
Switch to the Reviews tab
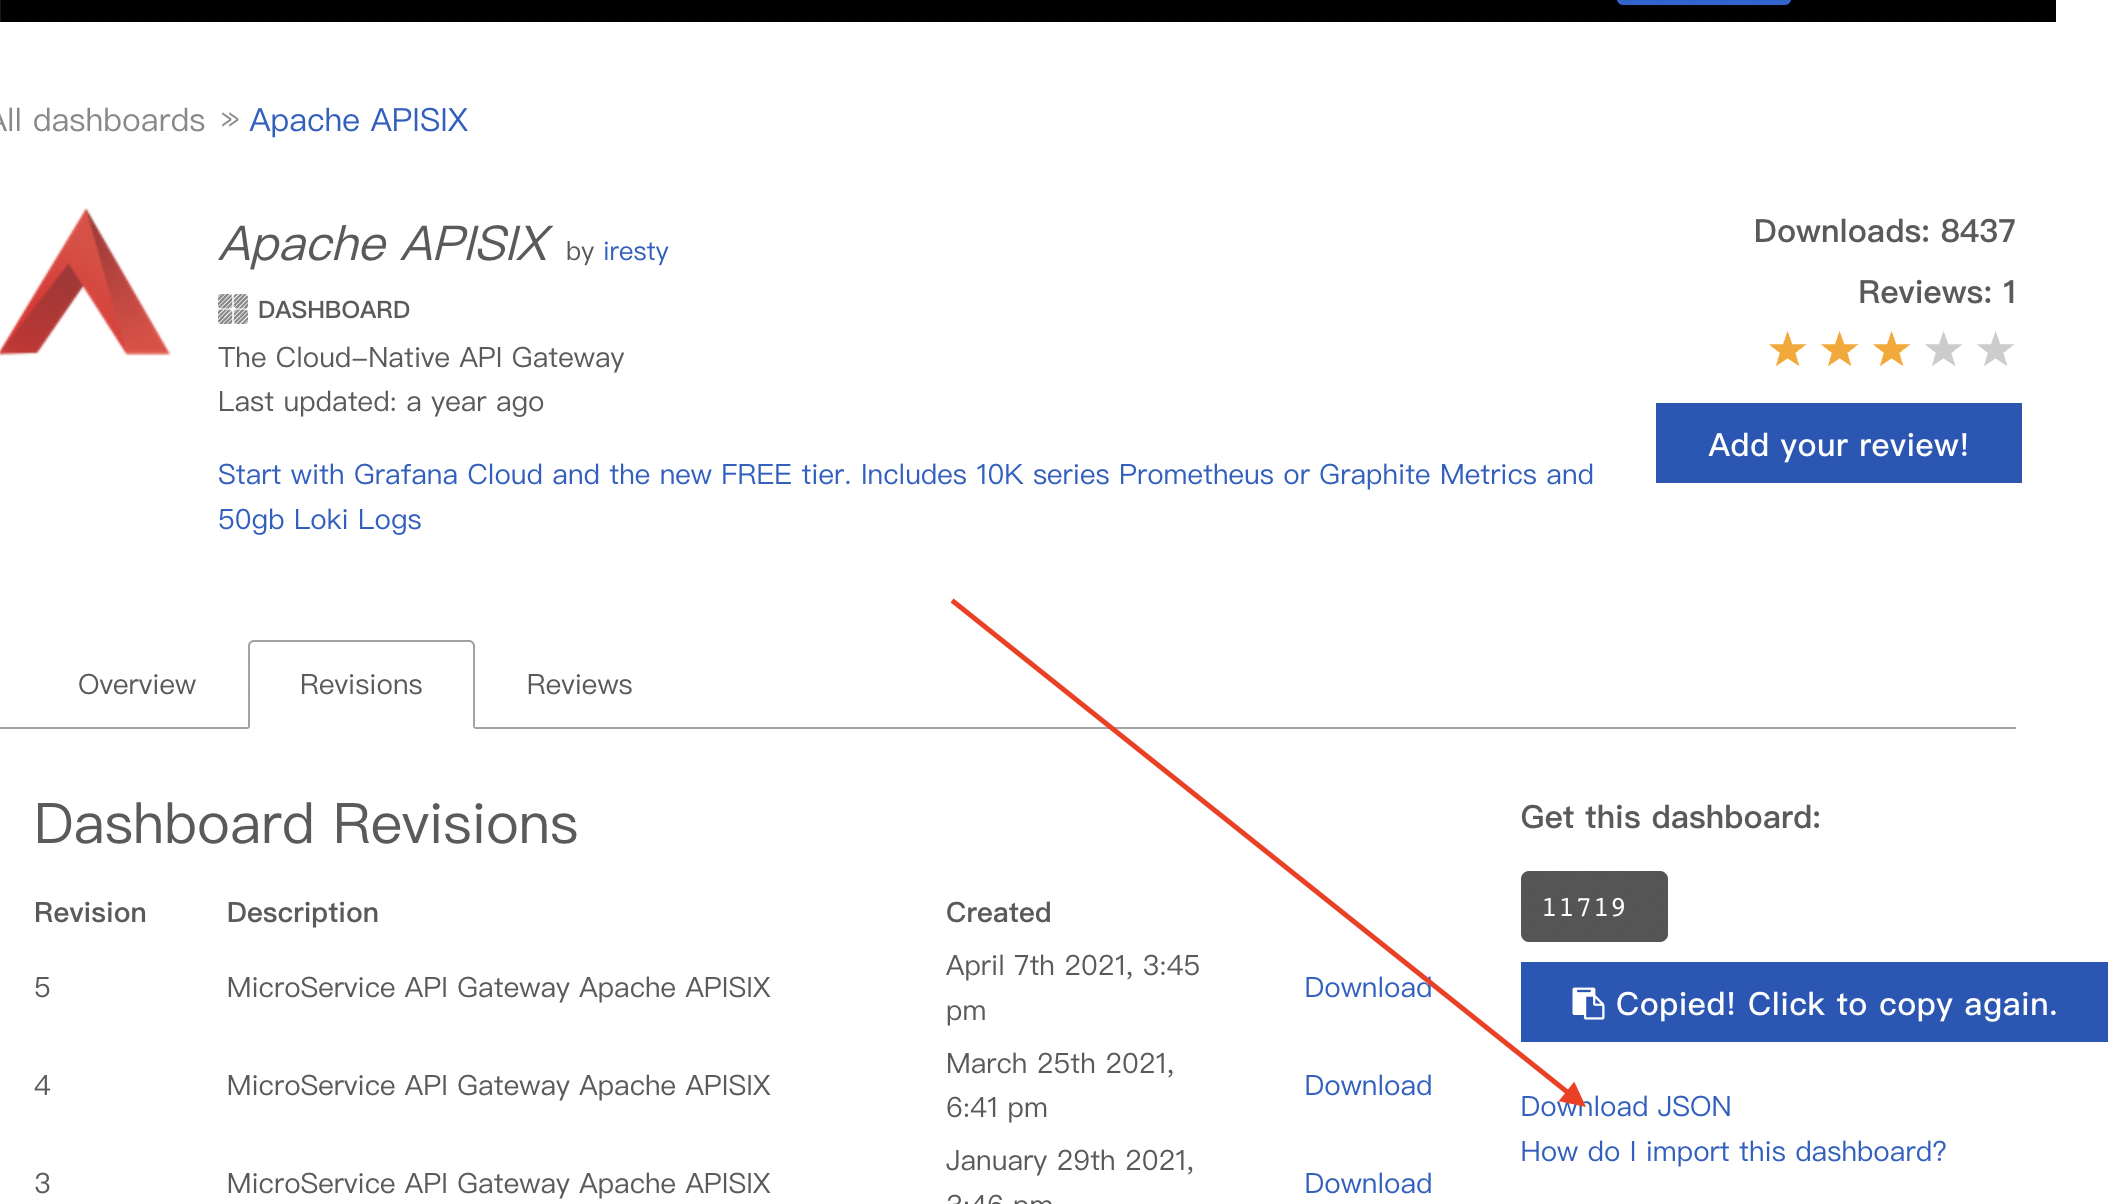pos(579,685)
